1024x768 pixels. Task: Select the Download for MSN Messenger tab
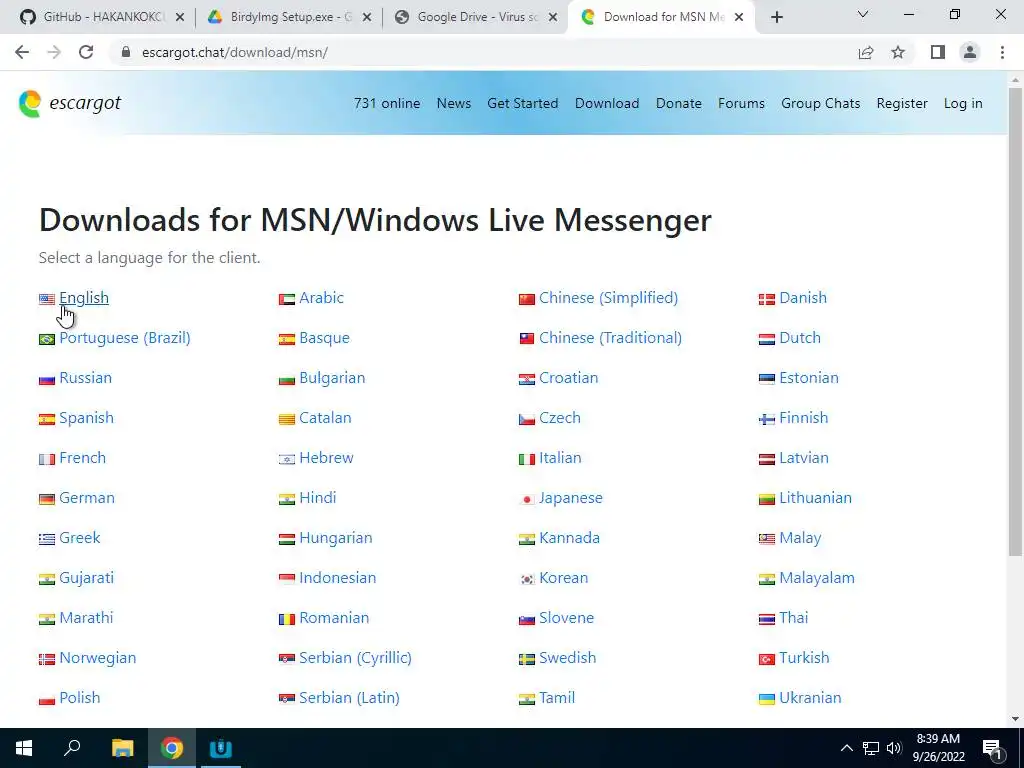pos(662,17)
